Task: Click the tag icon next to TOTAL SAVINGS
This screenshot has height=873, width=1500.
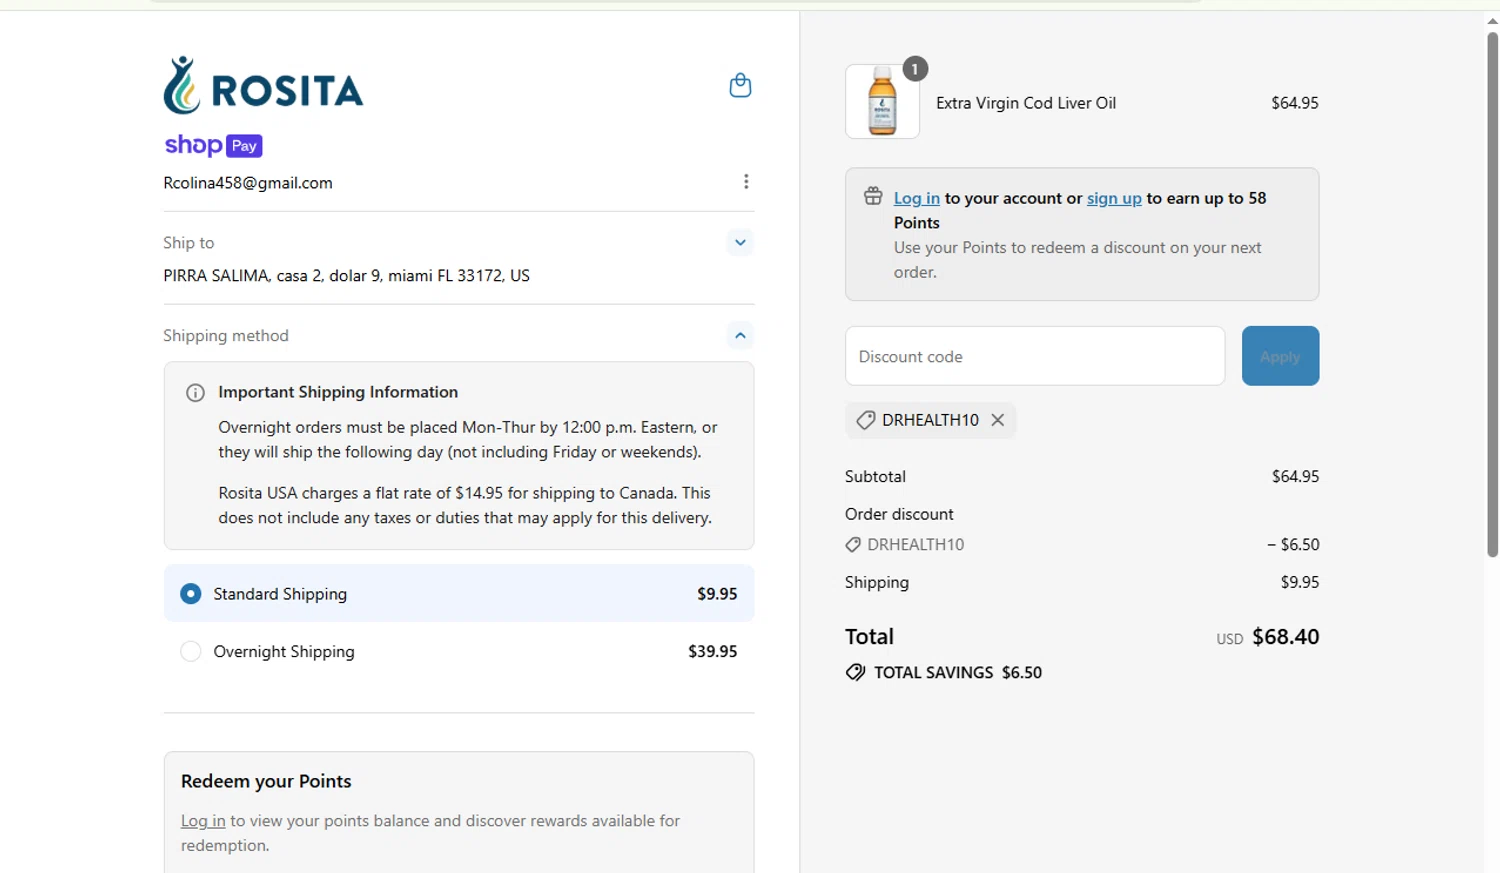Action: coord(855,672)
